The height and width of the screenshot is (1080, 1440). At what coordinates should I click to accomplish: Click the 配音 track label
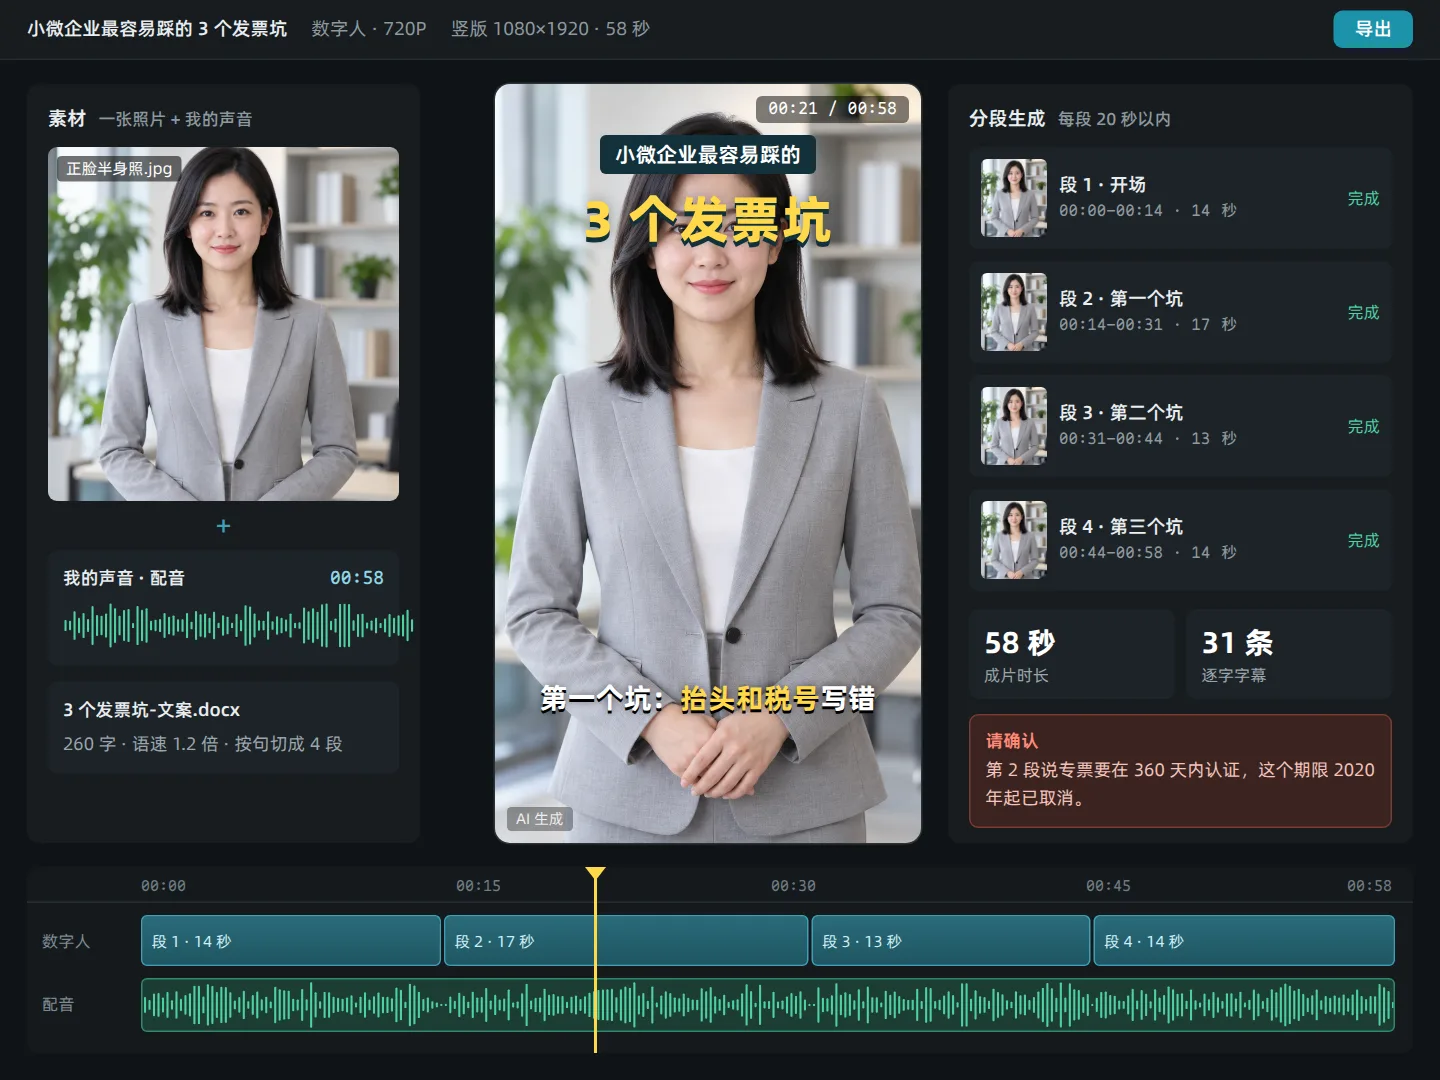[58, 1005]
